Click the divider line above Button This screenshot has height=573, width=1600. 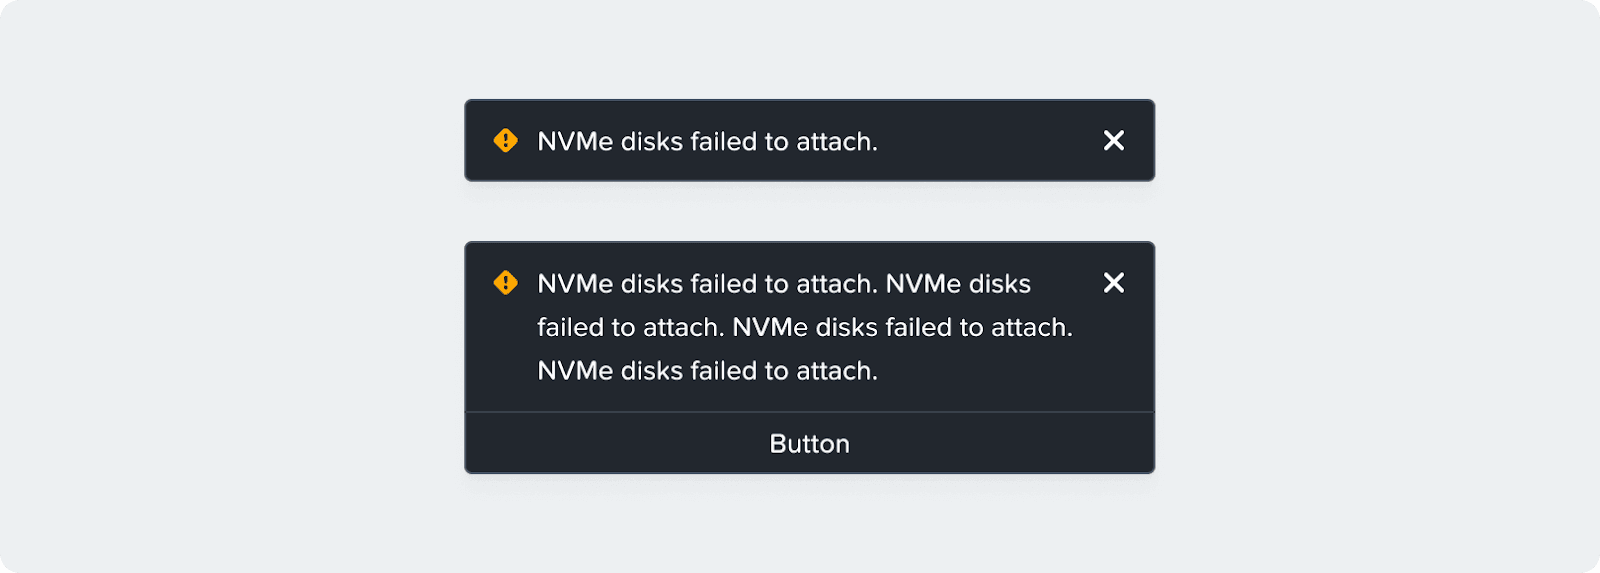point(809,412)
